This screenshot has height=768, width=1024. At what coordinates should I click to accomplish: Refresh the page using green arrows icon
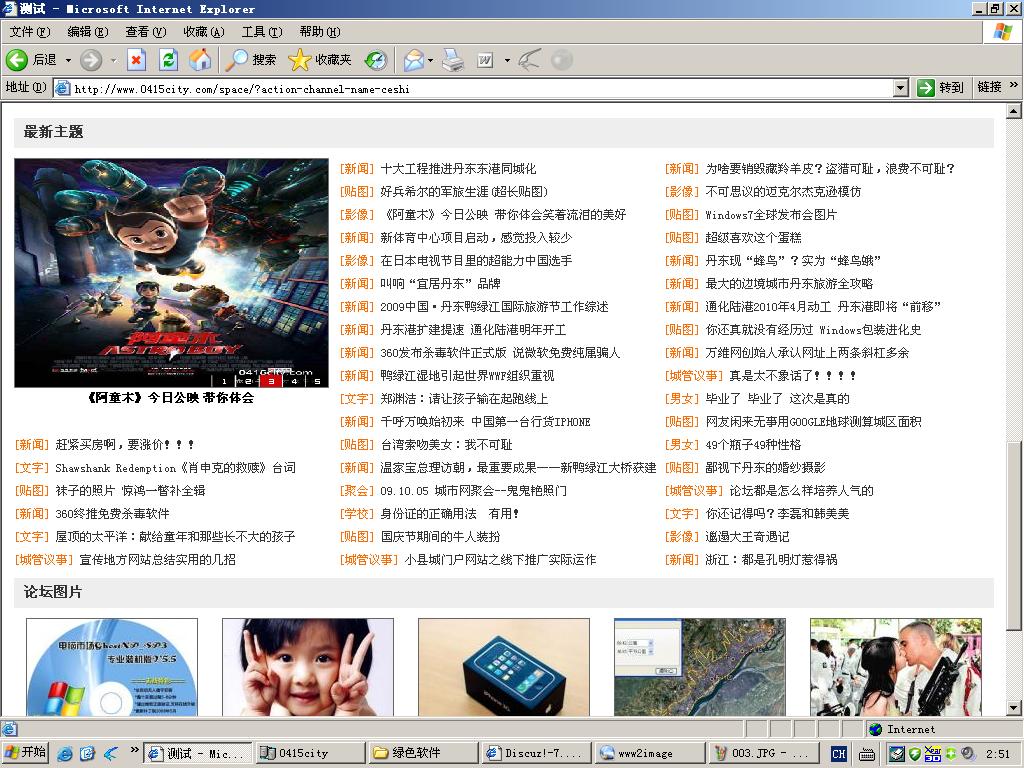tap(168, 60)
